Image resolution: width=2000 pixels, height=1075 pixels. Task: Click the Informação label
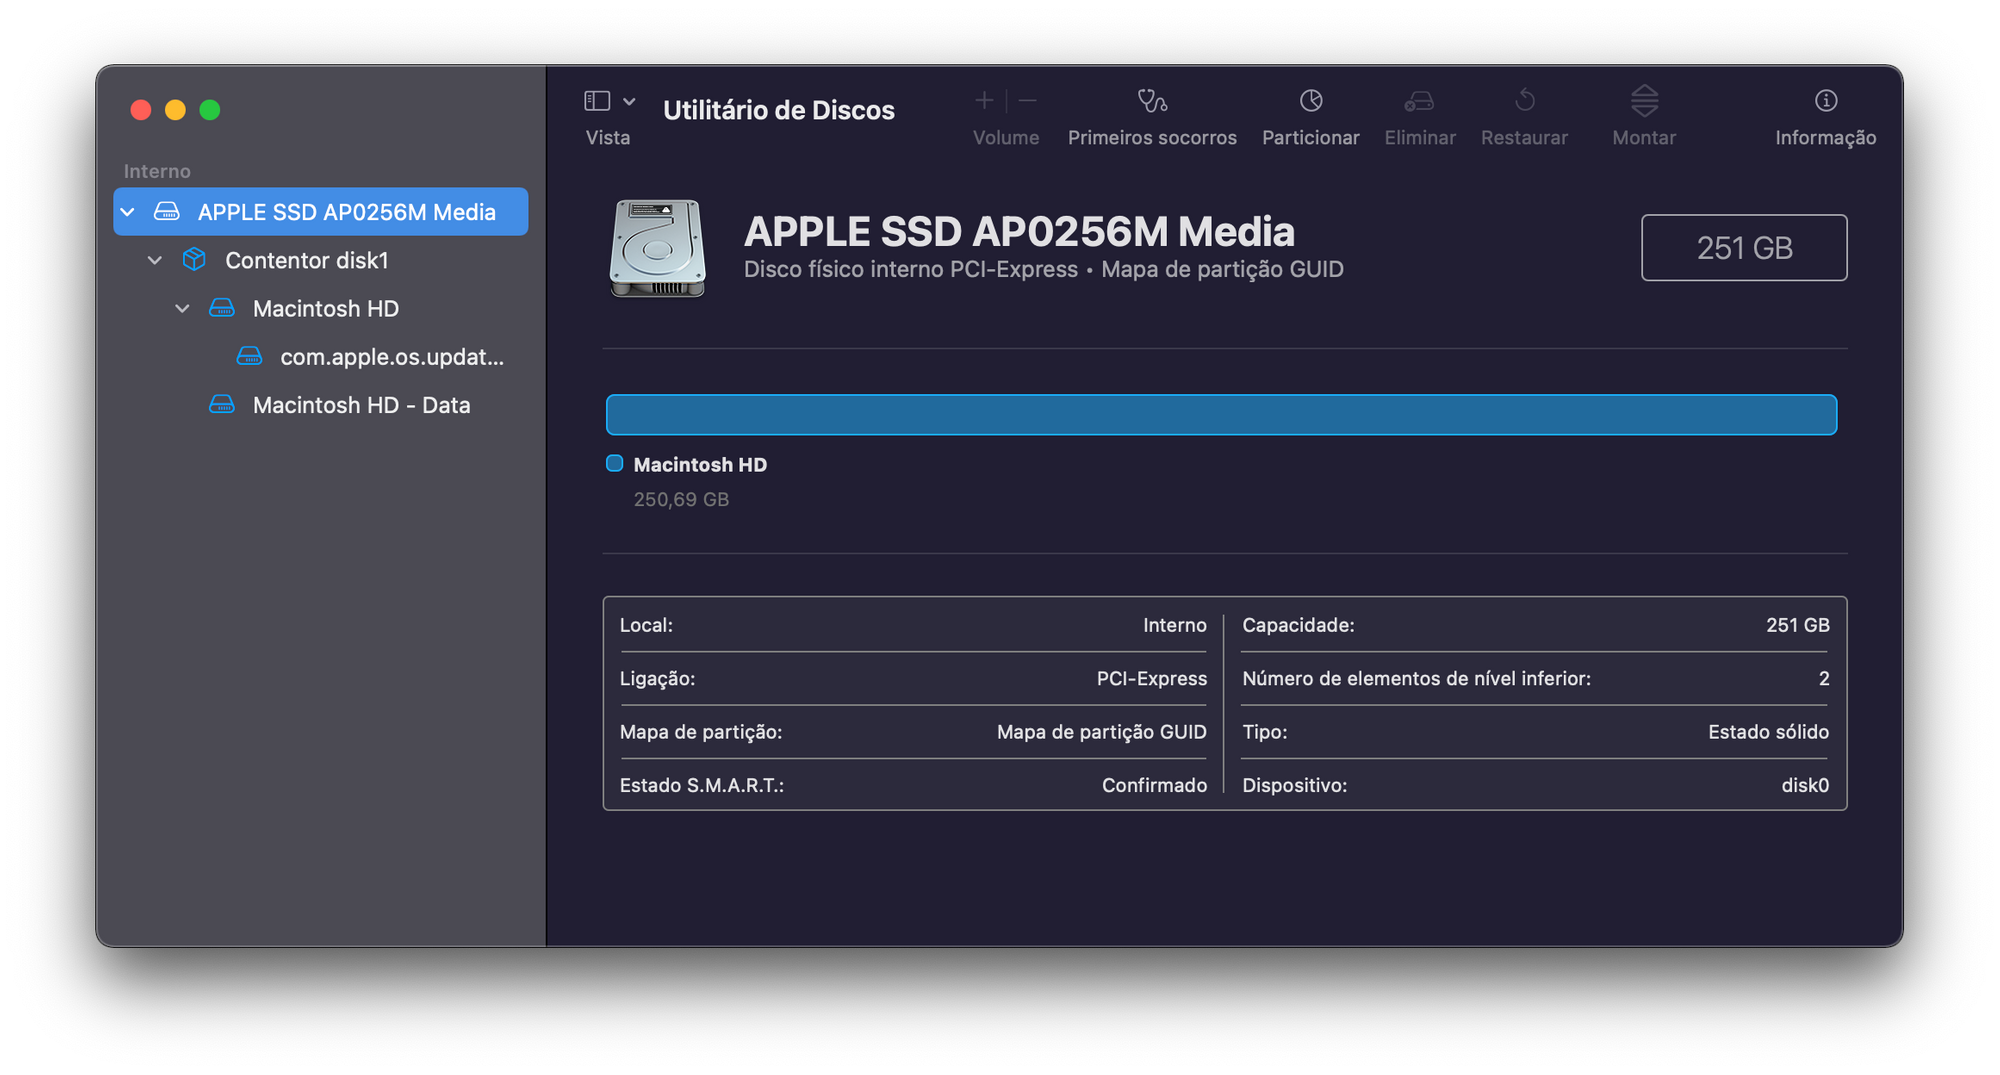click(x=1826, y=138)
